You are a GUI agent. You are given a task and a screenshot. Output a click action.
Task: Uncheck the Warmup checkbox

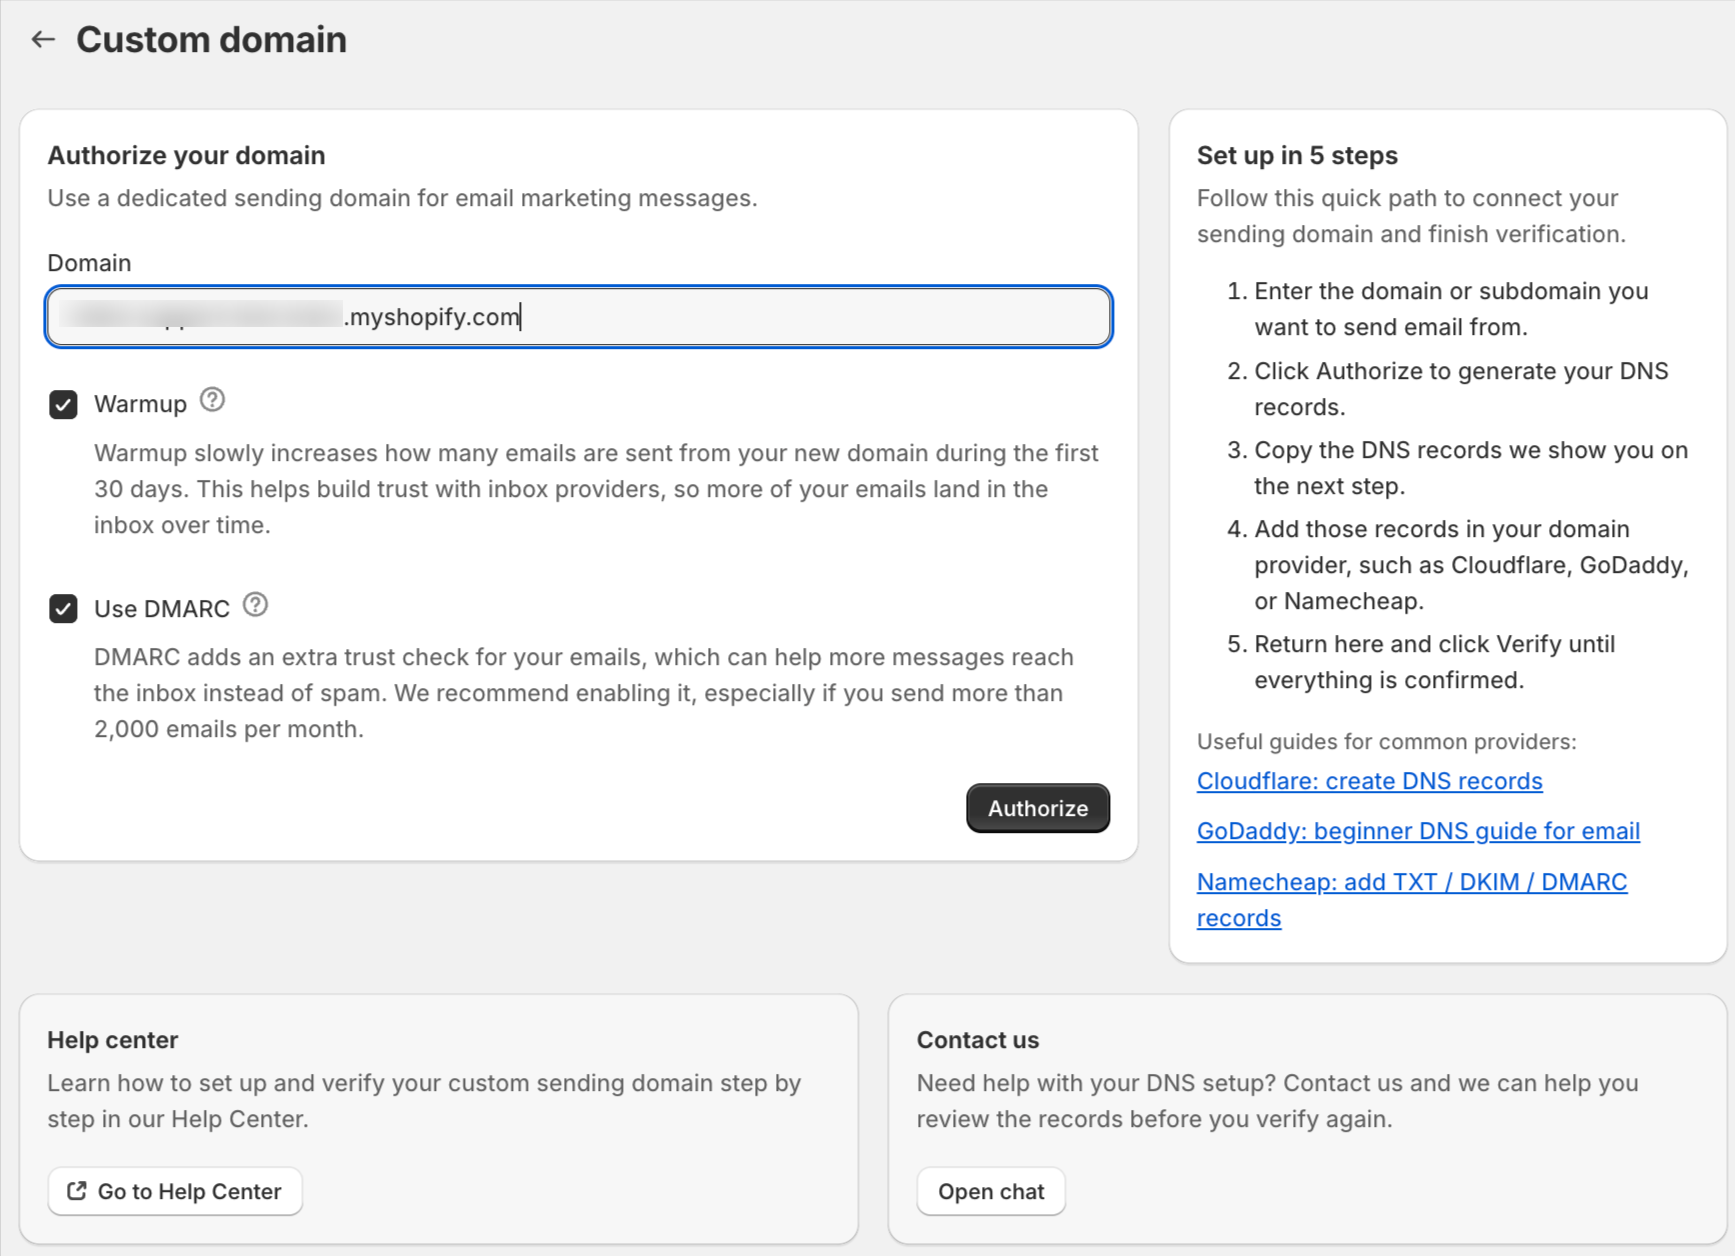point(63,405)
